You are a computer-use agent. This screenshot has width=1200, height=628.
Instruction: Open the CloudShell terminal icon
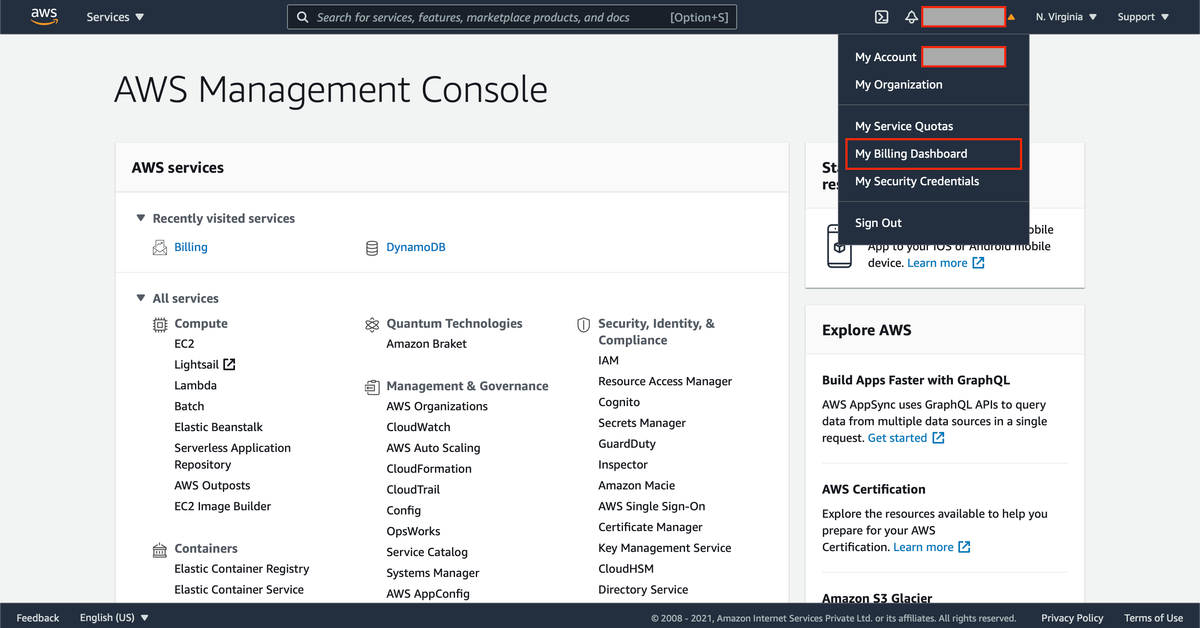pos(881,17)
